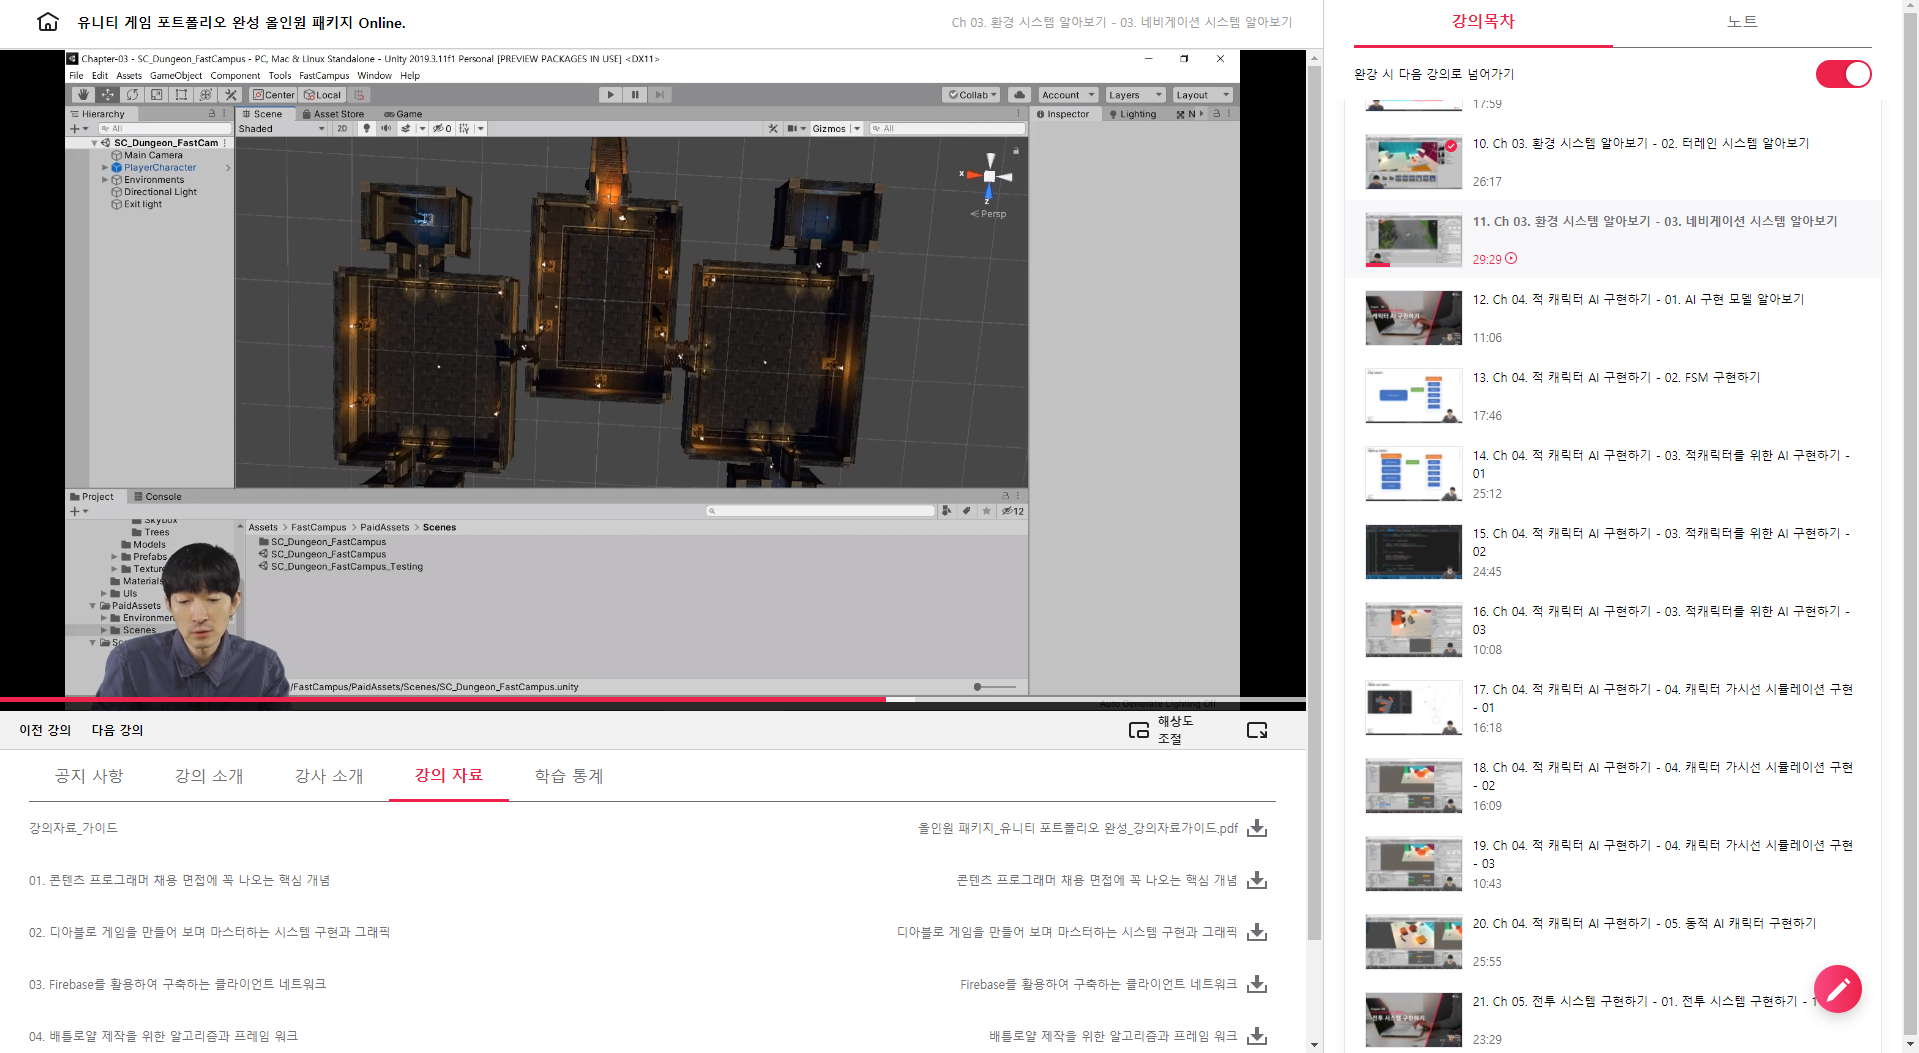Toggle scene audio speaker icon
Screen dimensions: 1919x1053
tap(386, 128)
